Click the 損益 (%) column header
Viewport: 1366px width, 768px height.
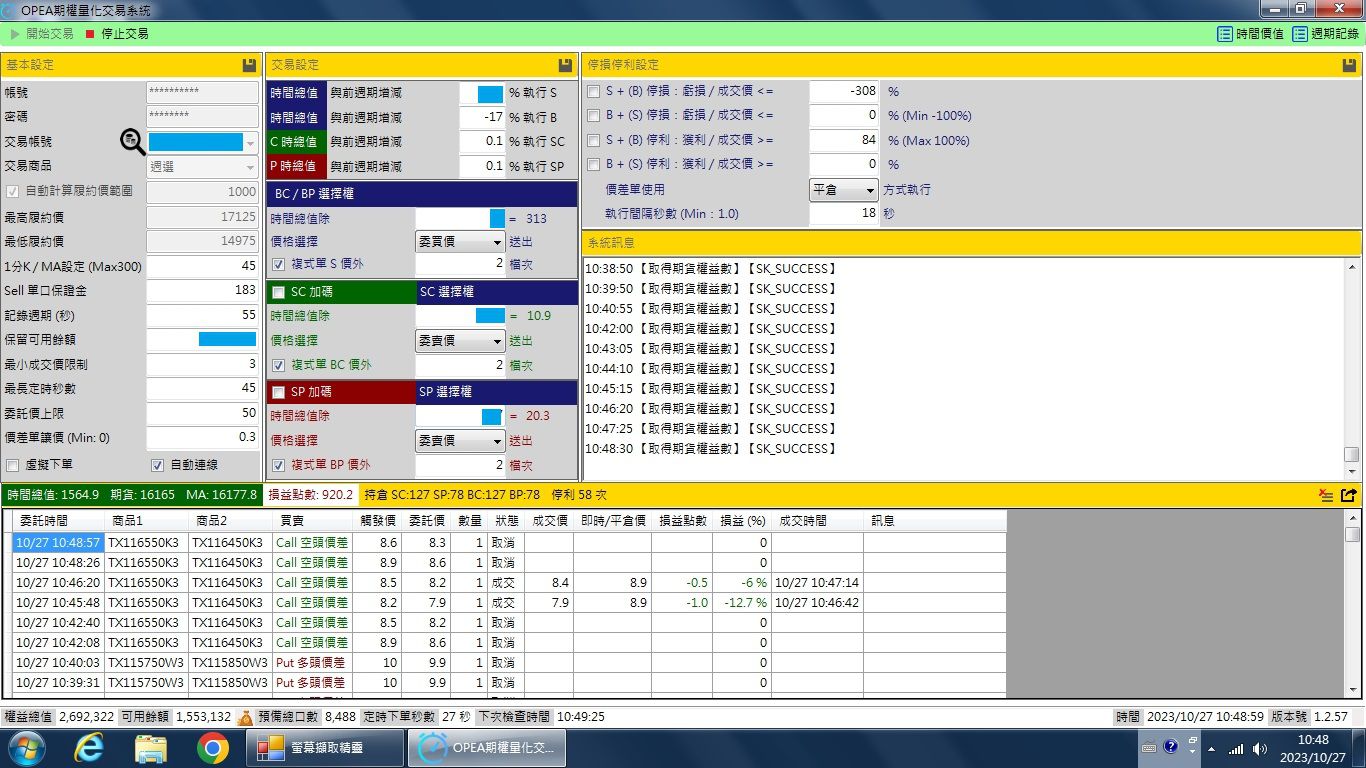[743, 521]
